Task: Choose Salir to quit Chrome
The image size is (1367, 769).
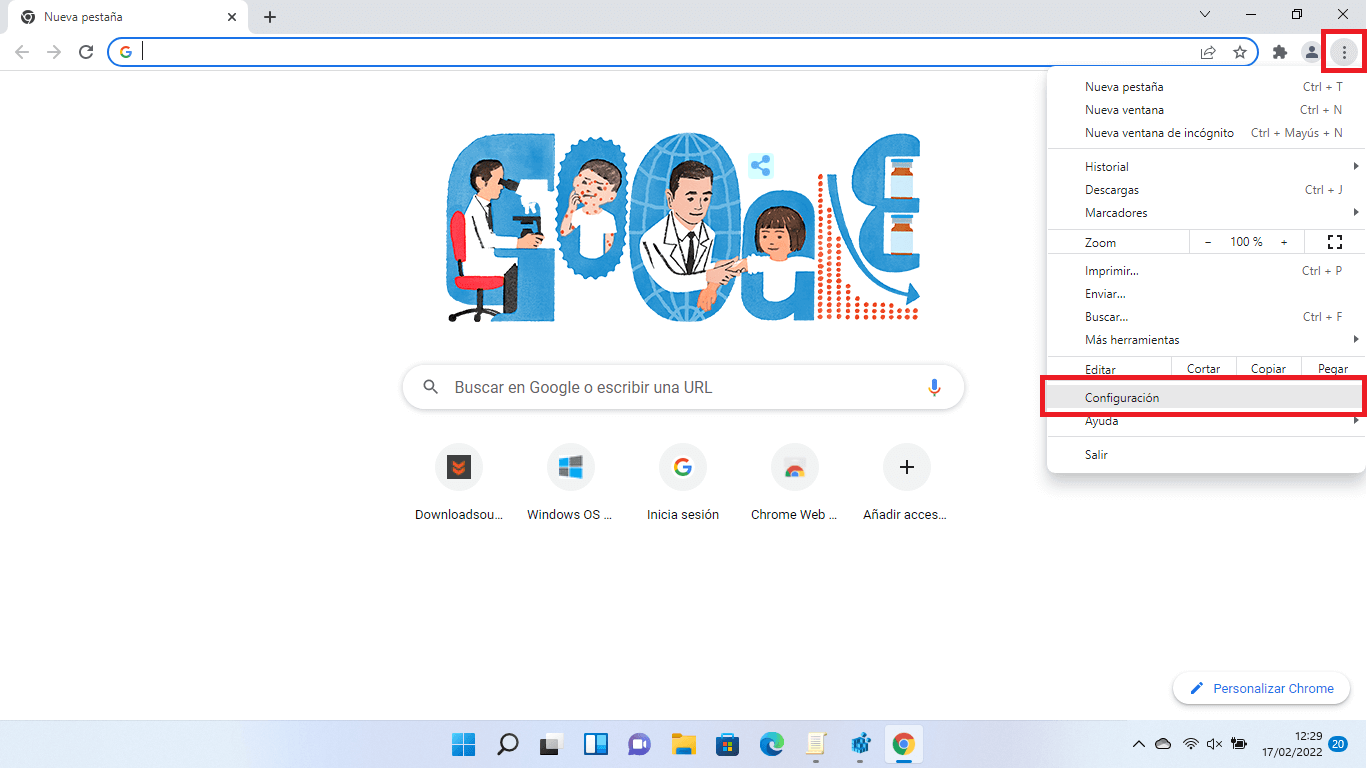Action: (1206, 455)
